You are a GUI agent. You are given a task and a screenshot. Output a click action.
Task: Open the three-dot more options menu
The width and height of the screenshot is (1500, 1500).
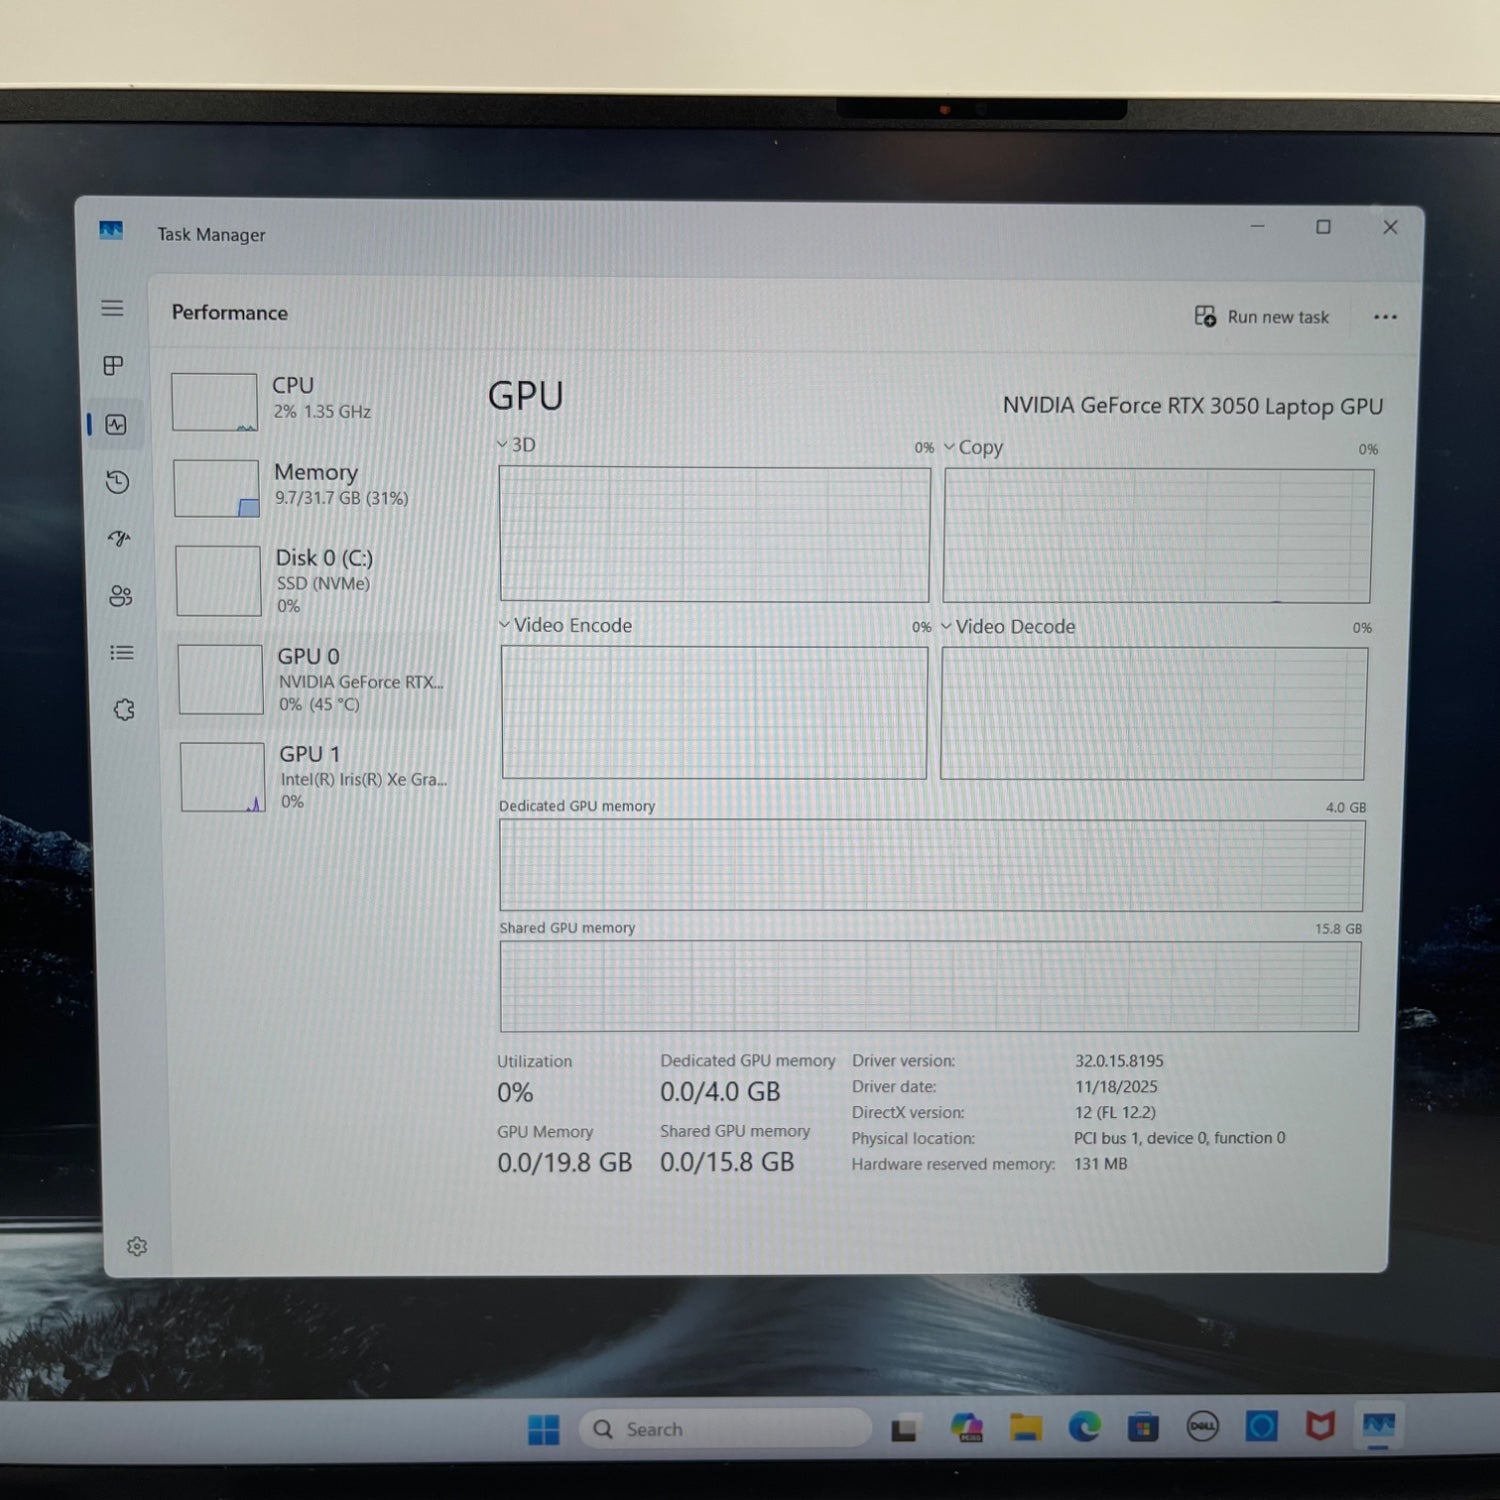coord(1385,317)
